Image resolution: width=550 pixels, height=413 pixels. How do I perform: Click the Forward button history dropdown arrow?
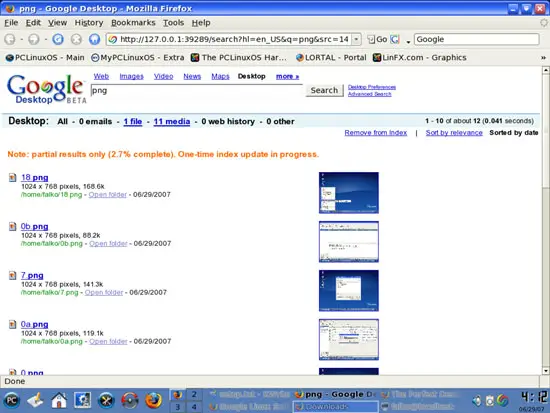tap(46, 39)
